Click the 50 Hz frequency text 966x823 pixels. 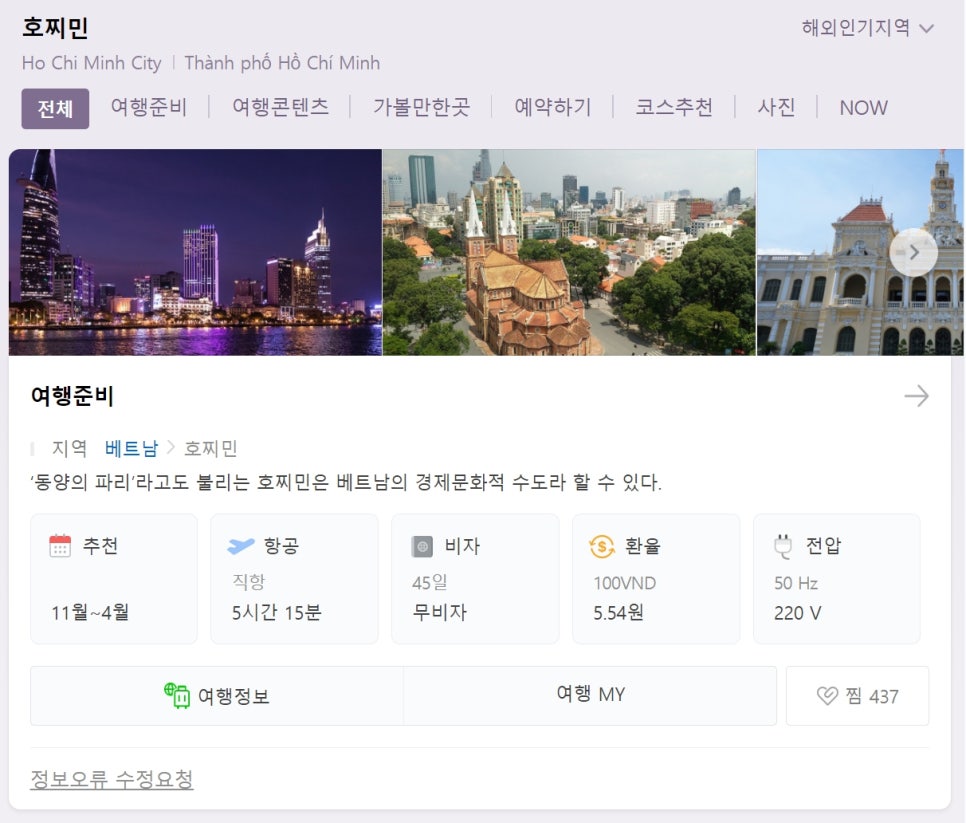(796, 583)
